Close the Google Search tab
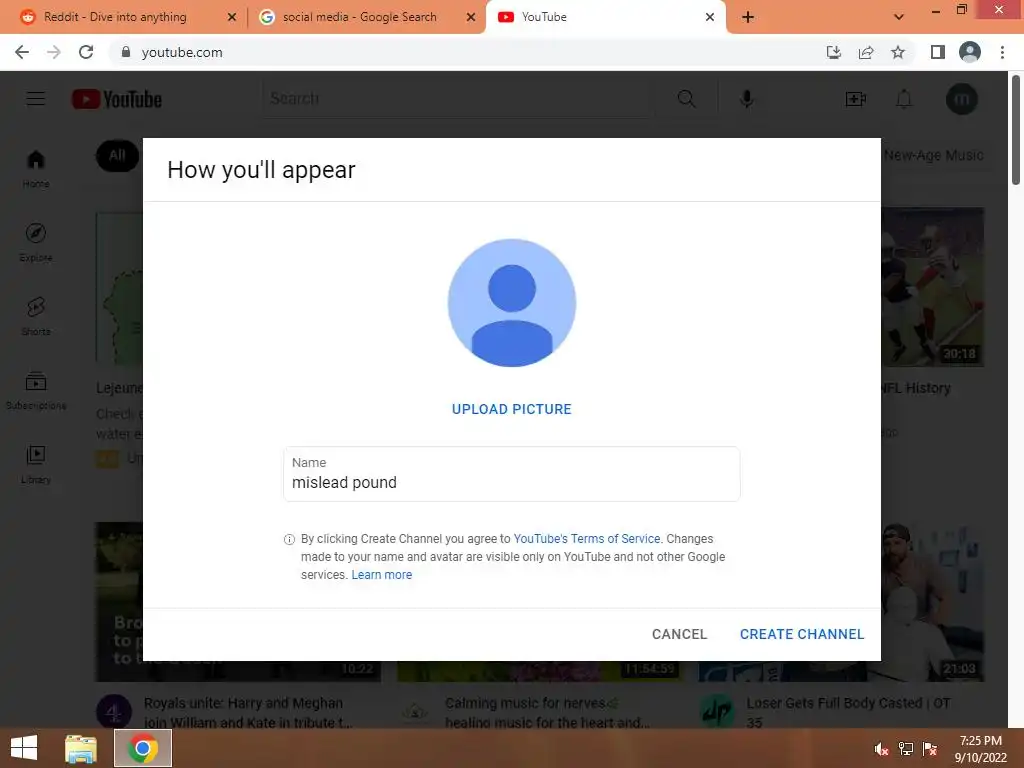Viewport: 1024px width, 768px height. click(x=471, y=17)
